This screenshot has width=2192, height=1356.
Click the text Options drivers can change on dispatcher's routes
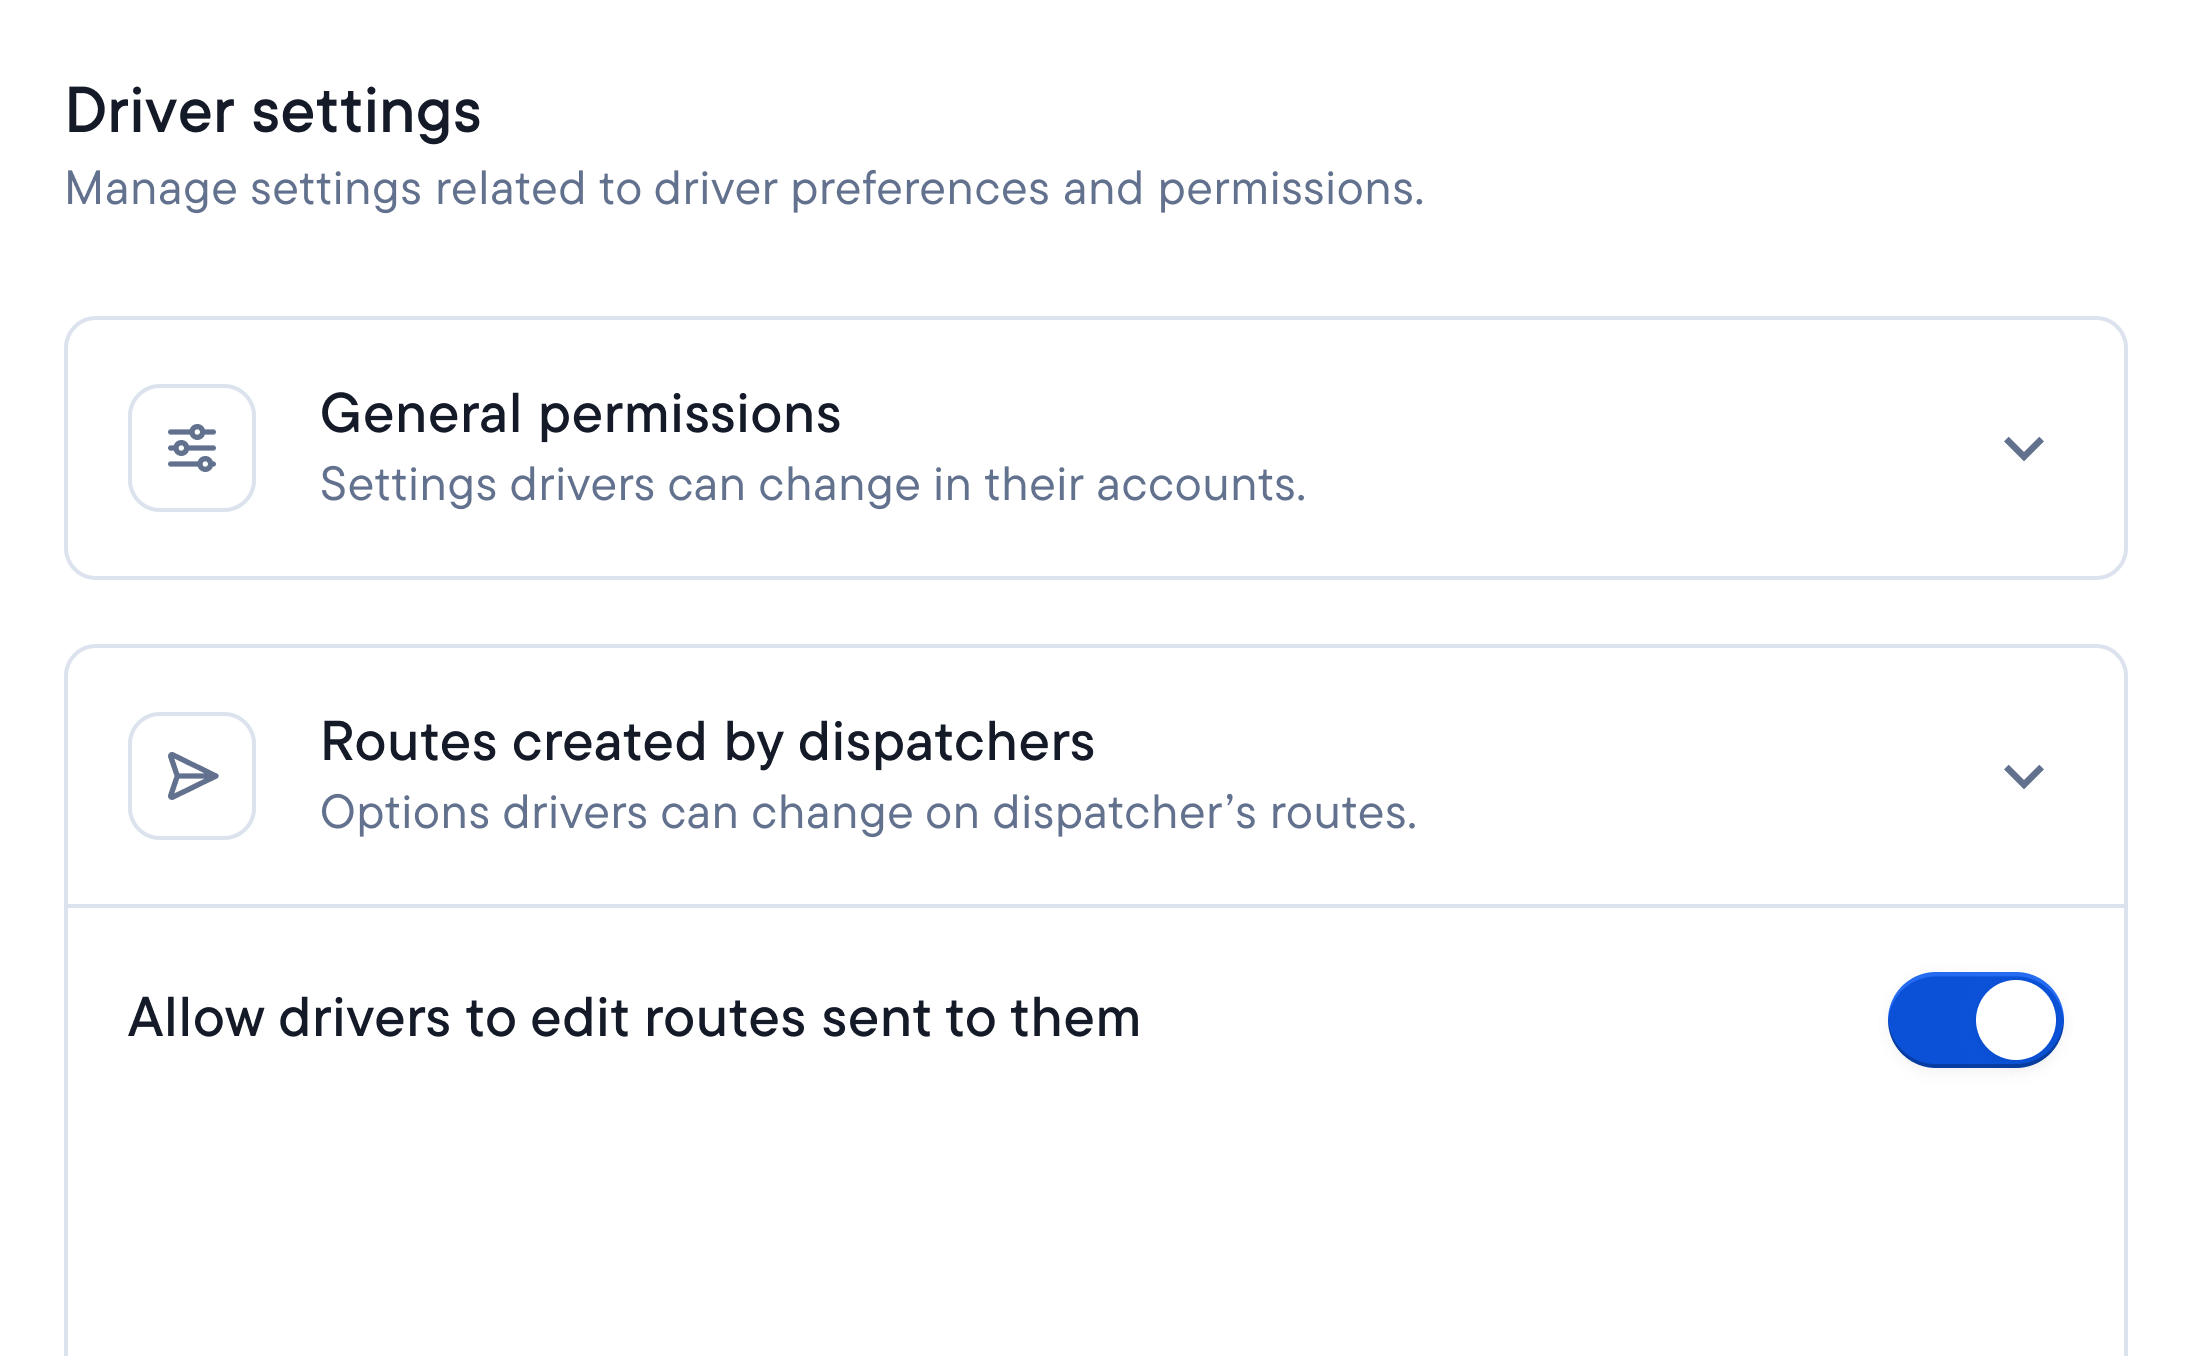(868, 812)
